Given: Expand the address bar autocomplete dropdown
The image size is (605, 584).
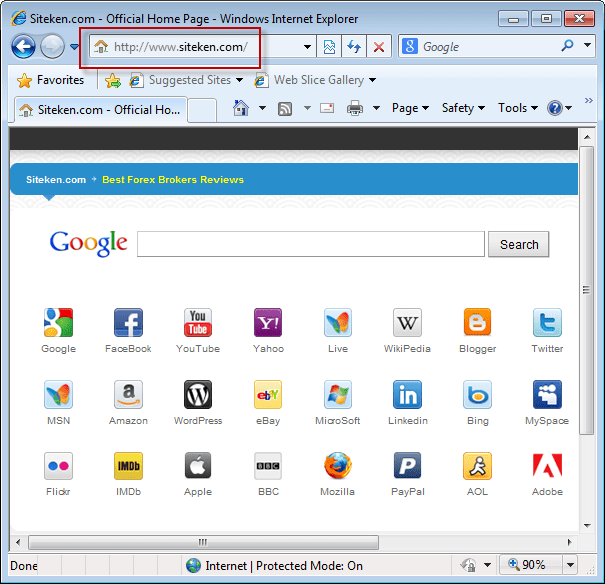Looking at the screenshot, I should tap(307, 47).
